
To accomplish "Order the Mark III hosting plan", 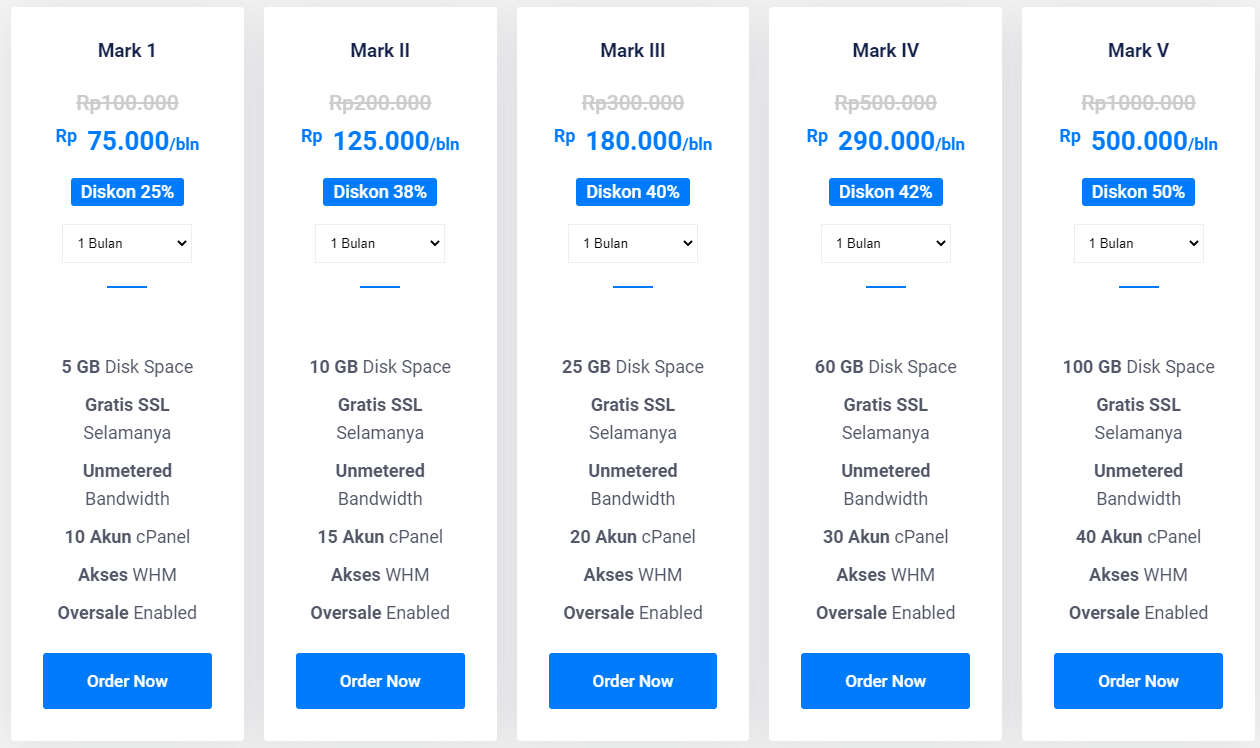I will tap(633, 681).
